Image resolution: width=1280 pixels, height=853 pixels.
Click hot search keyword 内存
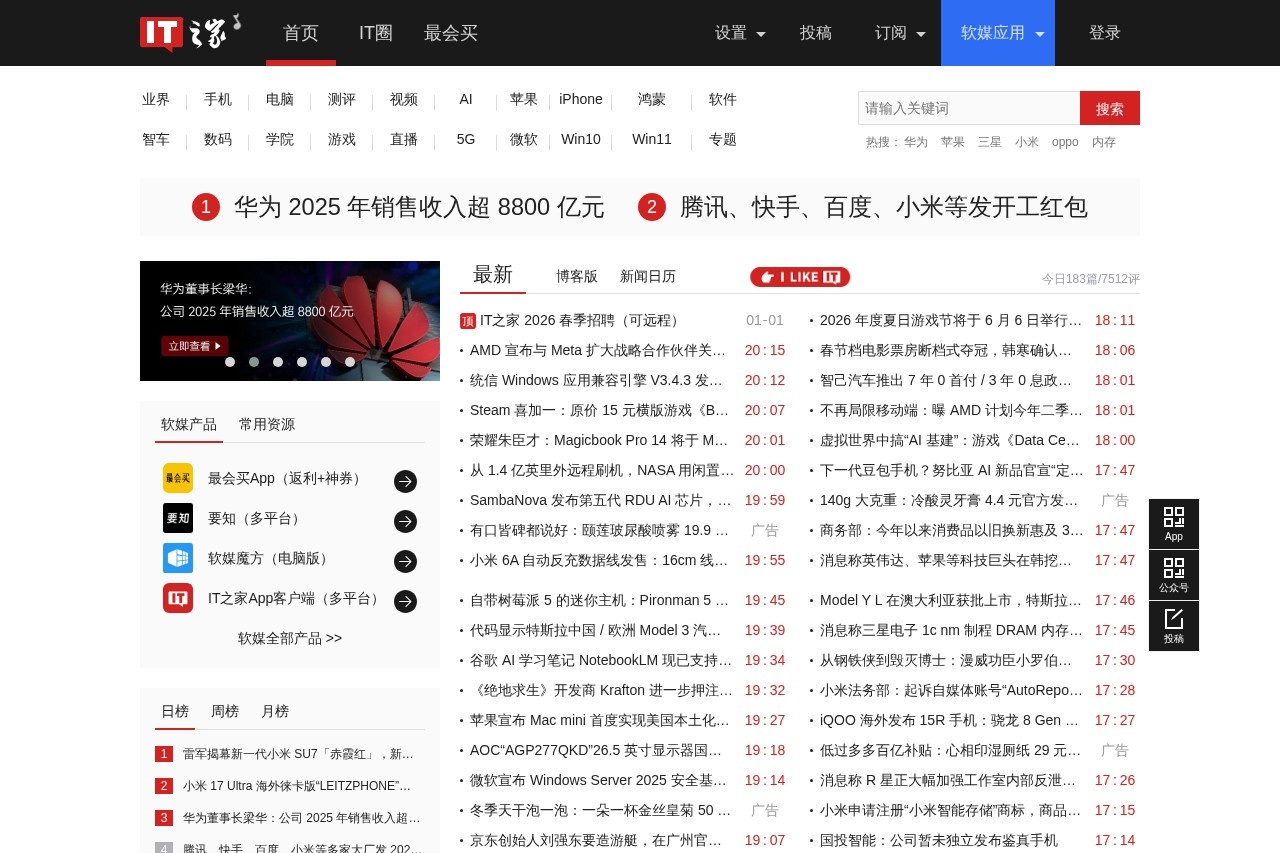pos(1104,142)
